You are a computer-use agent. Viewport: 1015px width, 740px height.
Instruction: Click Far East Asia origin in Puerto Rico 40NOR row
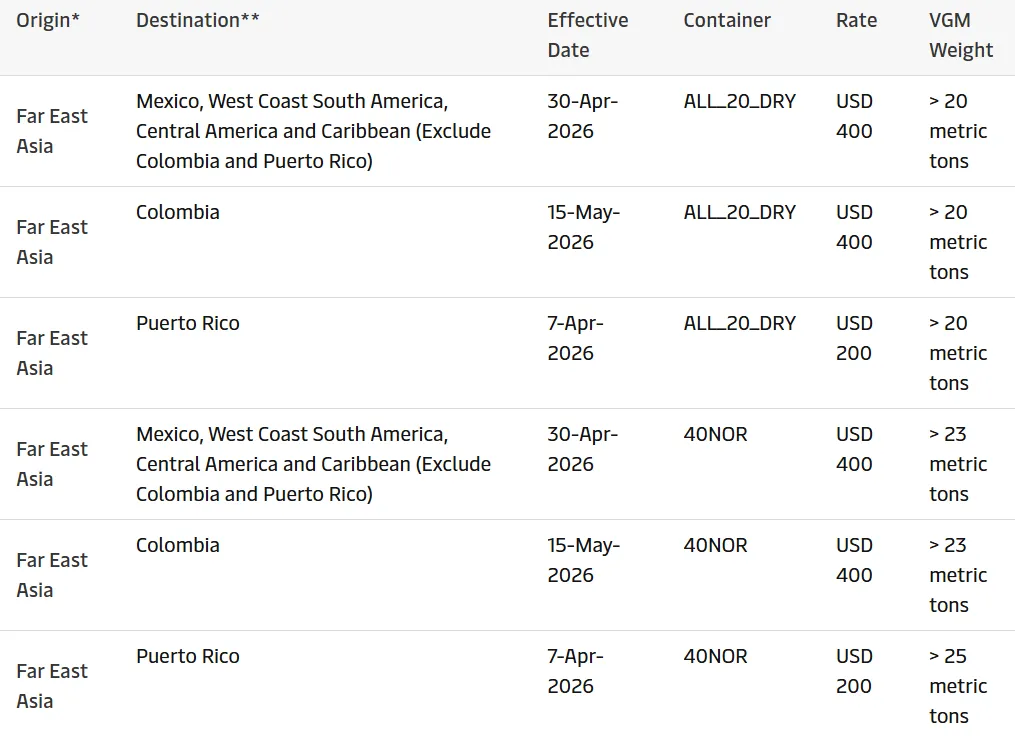[x=52, y=686]
